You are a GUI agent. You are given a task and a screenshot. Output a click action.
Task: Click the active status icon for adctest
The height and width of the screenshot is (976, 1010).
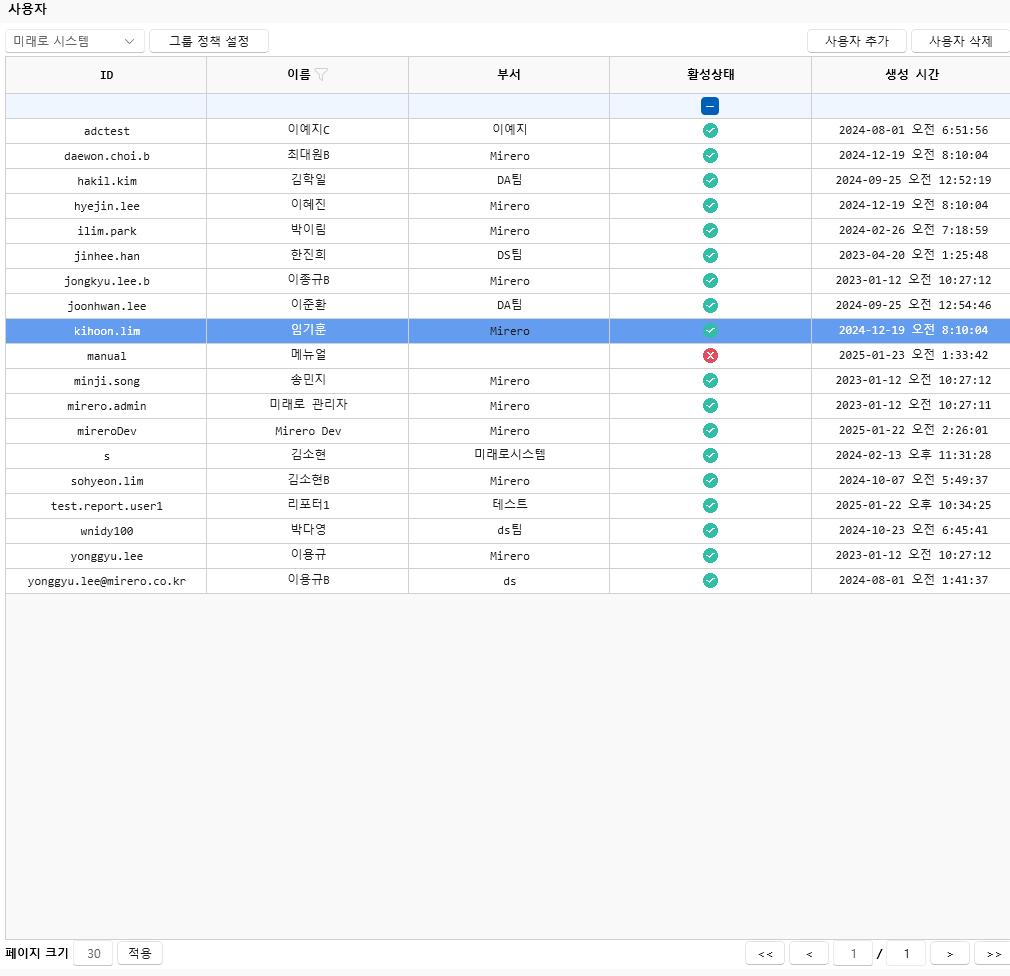tap(710, 131)
